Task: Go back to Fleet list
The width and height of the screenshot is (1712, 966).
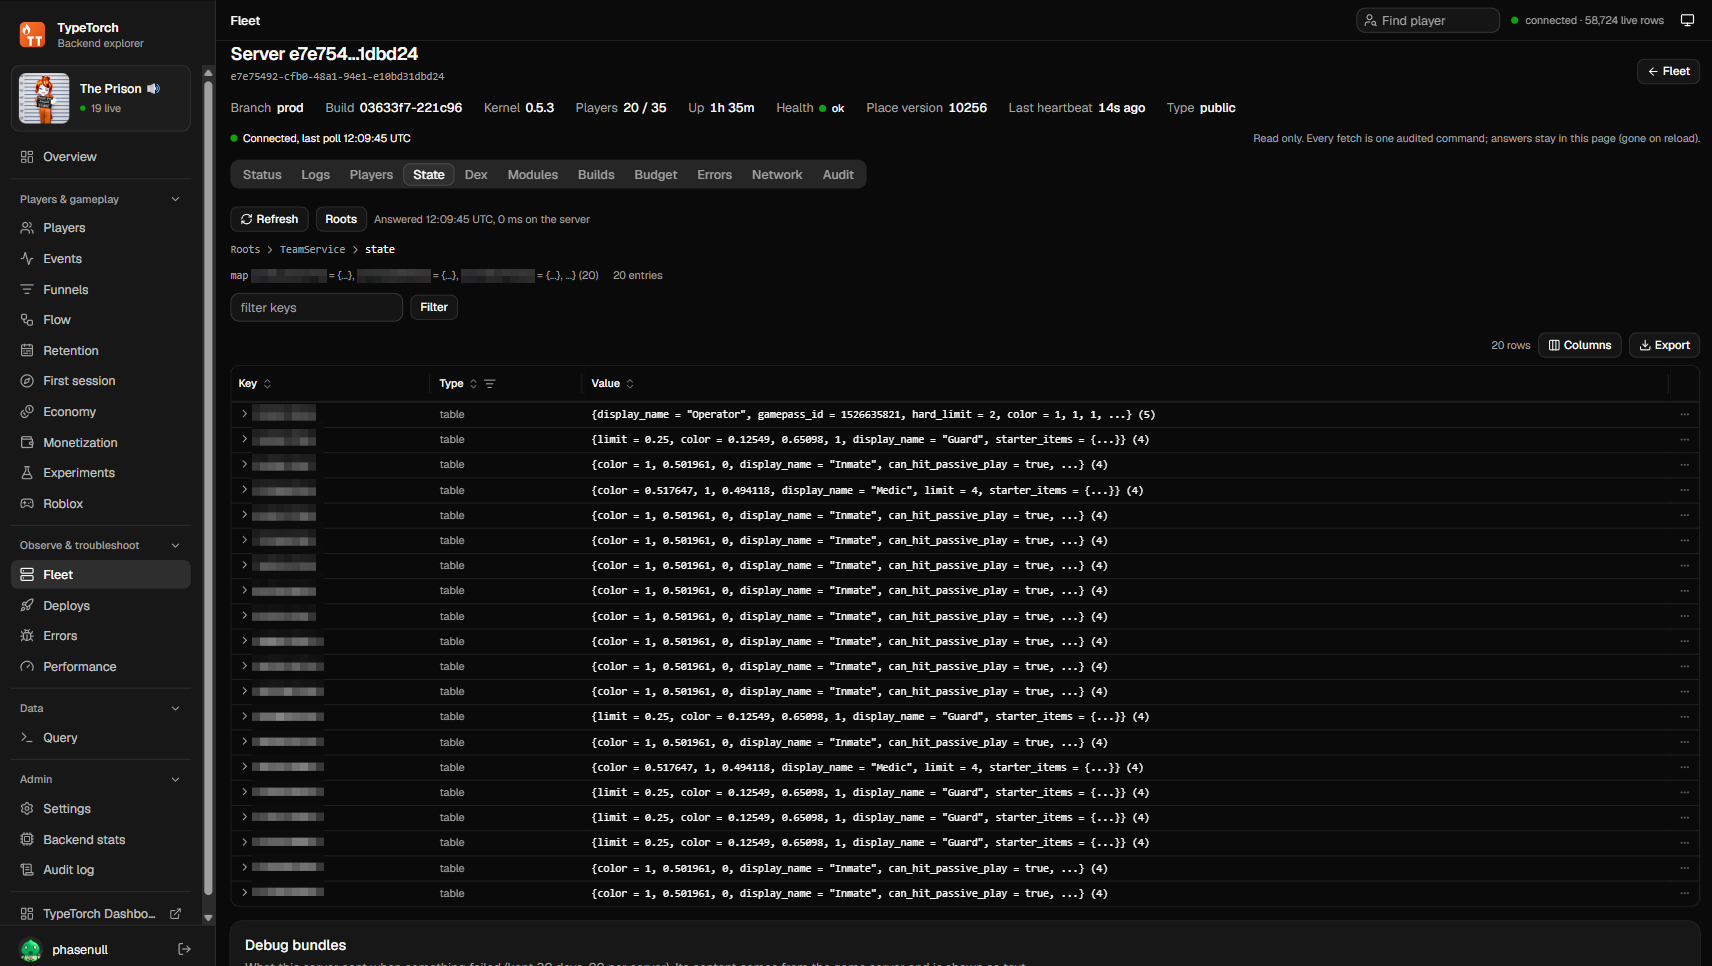Action: click(x=1668, y=72)
